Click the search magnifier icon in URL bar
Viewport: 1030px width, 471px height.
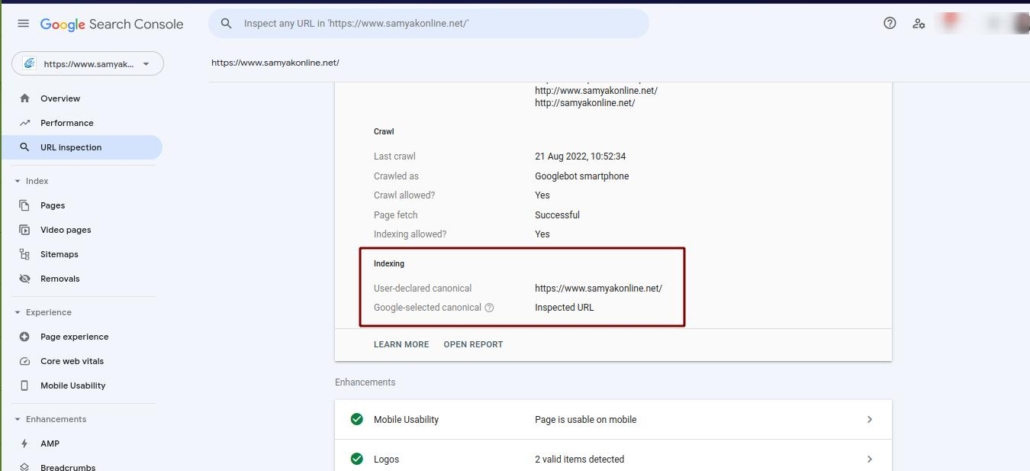click(226, 24)
